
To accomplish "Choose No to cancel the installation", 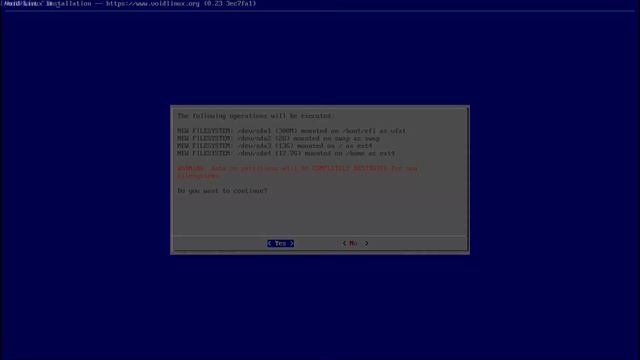I will click(x=355, y=243).
